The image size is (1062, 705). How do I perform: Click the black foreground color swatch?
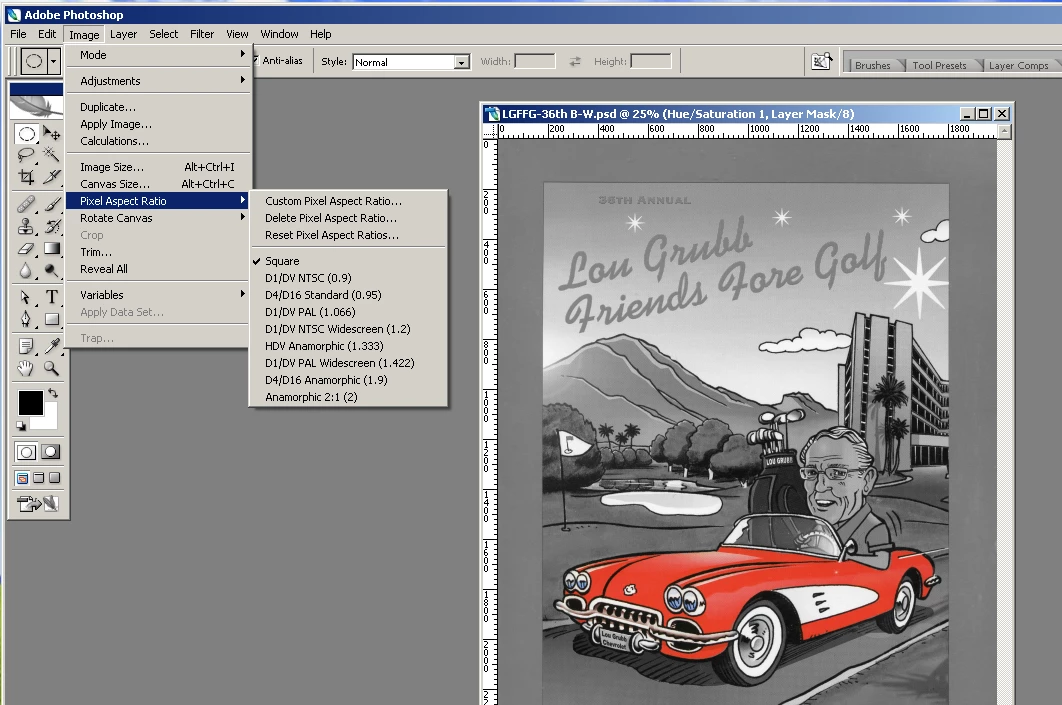coord(30,403)
